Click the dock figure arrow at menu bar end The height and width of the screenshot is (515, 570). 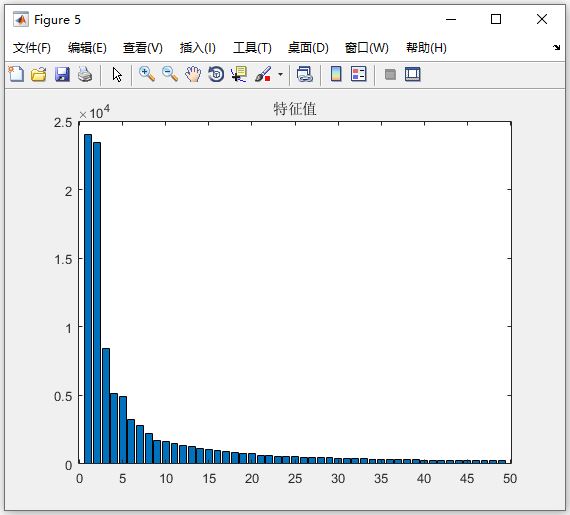click(x=556, y=47)
